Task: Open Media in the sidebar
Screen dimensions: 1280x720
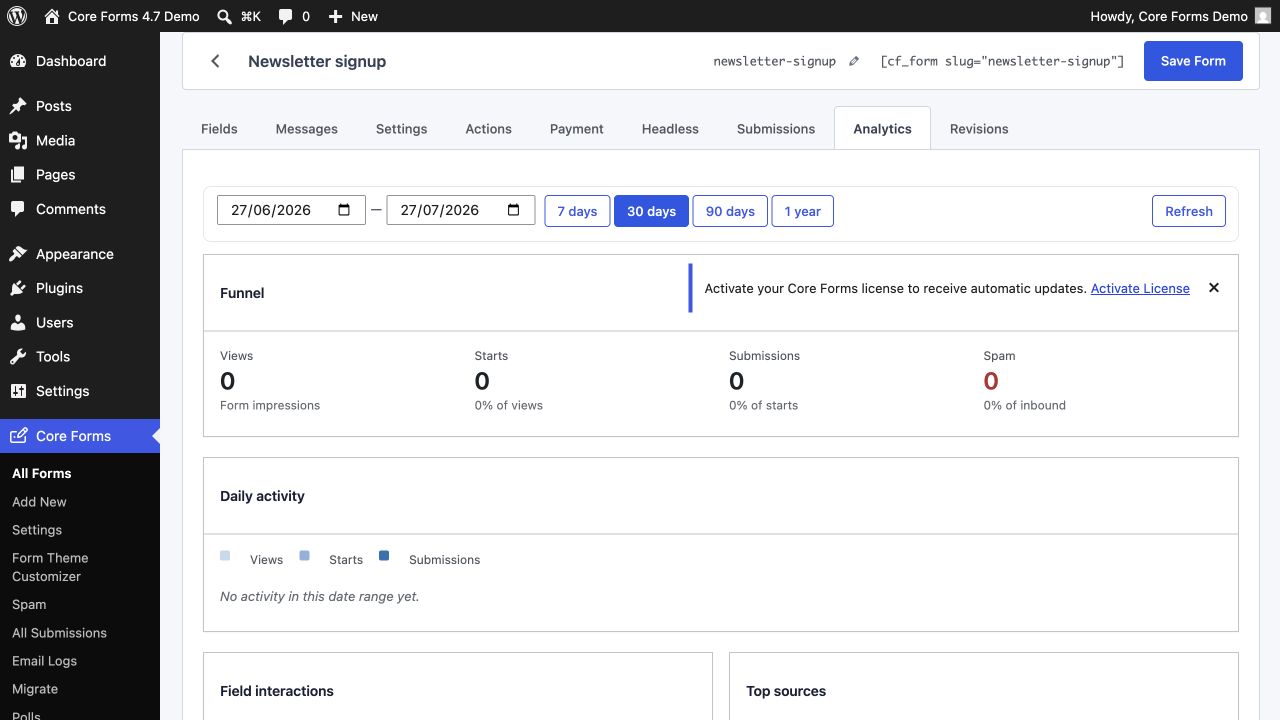Action: pyautogui.click(x=80, y=140)
